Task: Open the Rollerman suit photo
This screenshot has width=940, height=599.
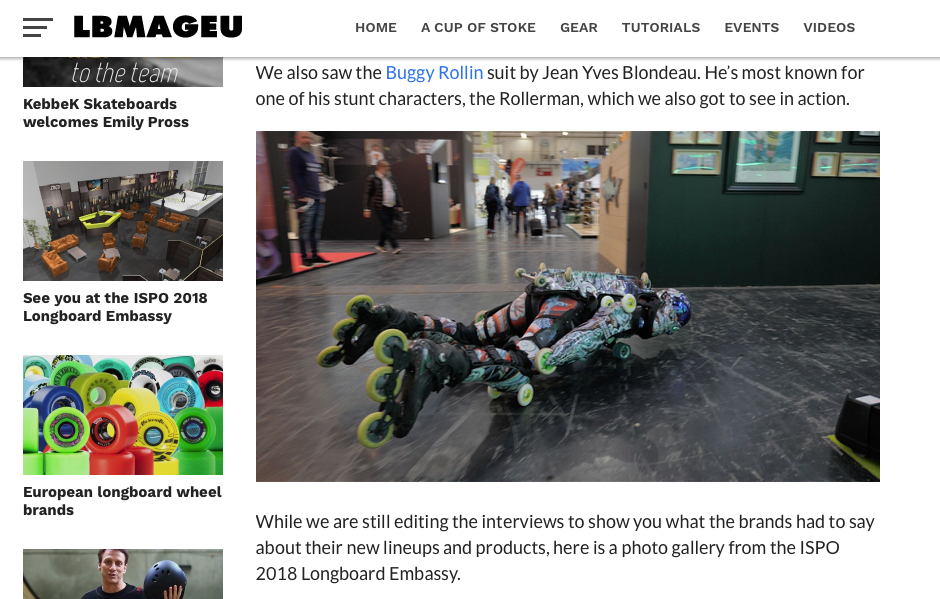Action: [x=568, y=306]
